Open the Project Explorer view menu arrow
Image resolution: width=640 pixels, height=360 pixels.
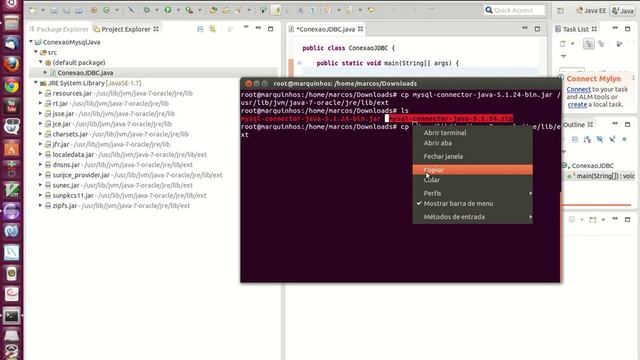coord(246,28)
